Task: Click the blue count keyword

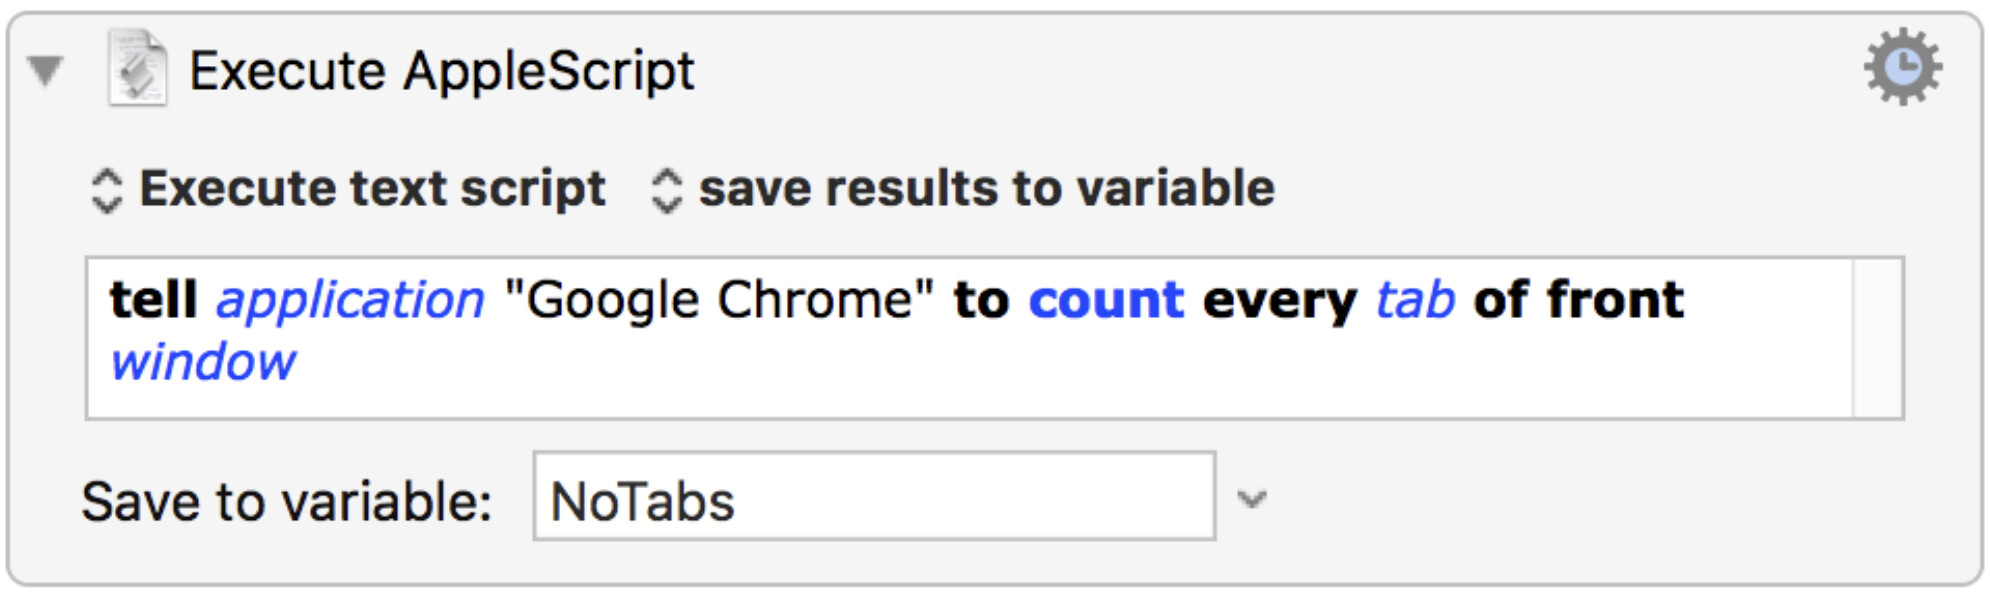Action: click(1106, 301)
